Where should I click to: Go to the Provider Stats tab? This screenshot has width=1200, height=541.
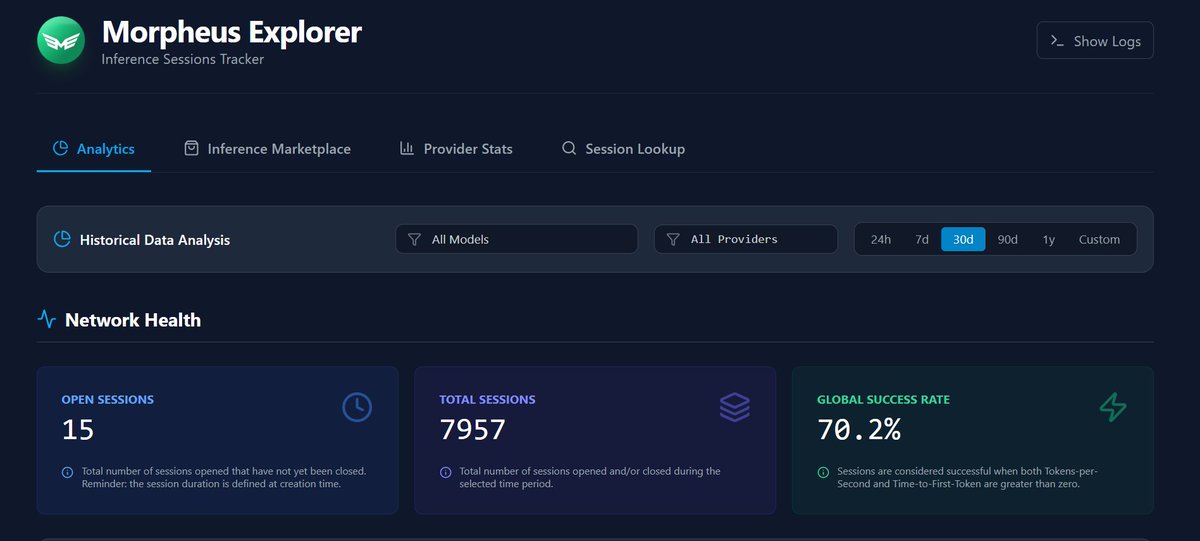point(456,149)
